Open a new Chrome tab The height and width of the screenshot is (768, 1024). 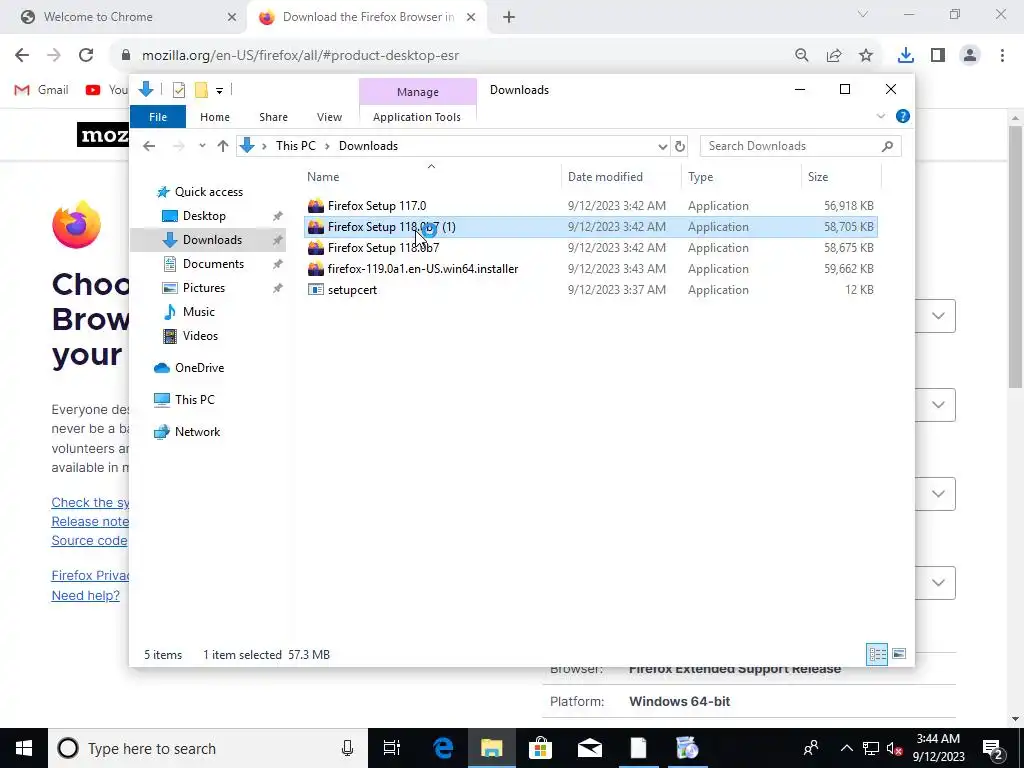pos(509,18)
